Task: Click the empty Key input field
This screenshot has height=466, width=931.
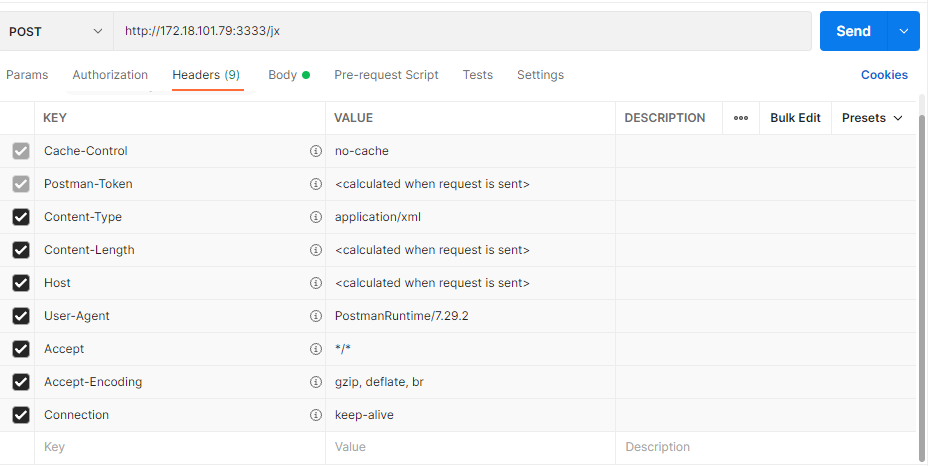Action: tap(180, 447)
